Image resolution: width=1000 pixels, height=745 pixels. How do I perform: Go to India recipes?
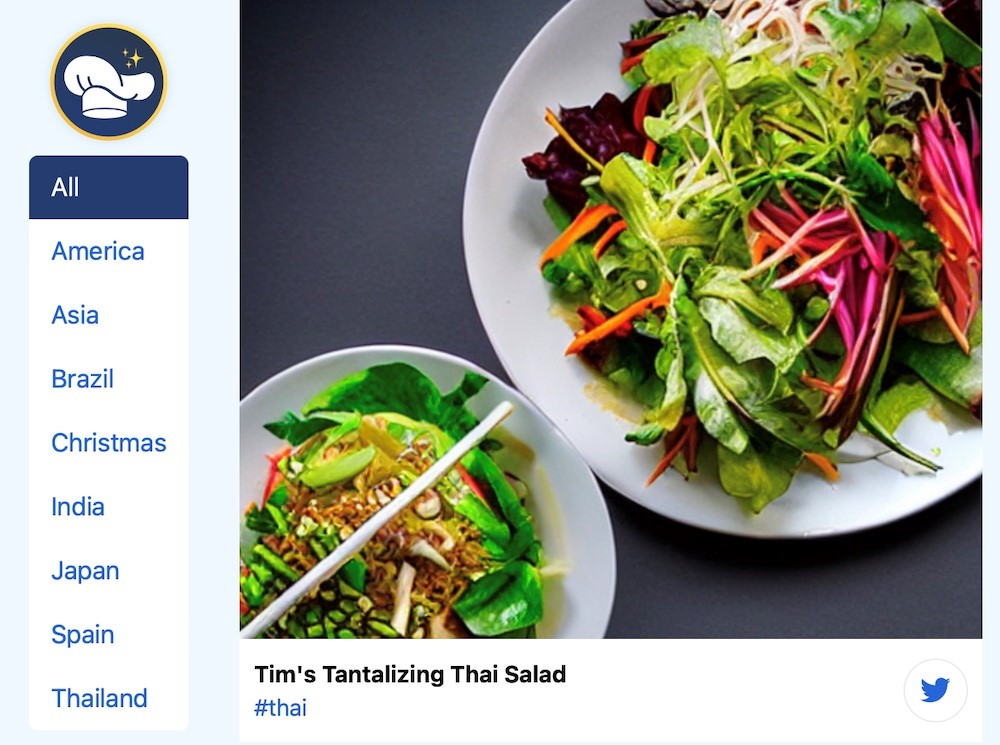point(77,506)
